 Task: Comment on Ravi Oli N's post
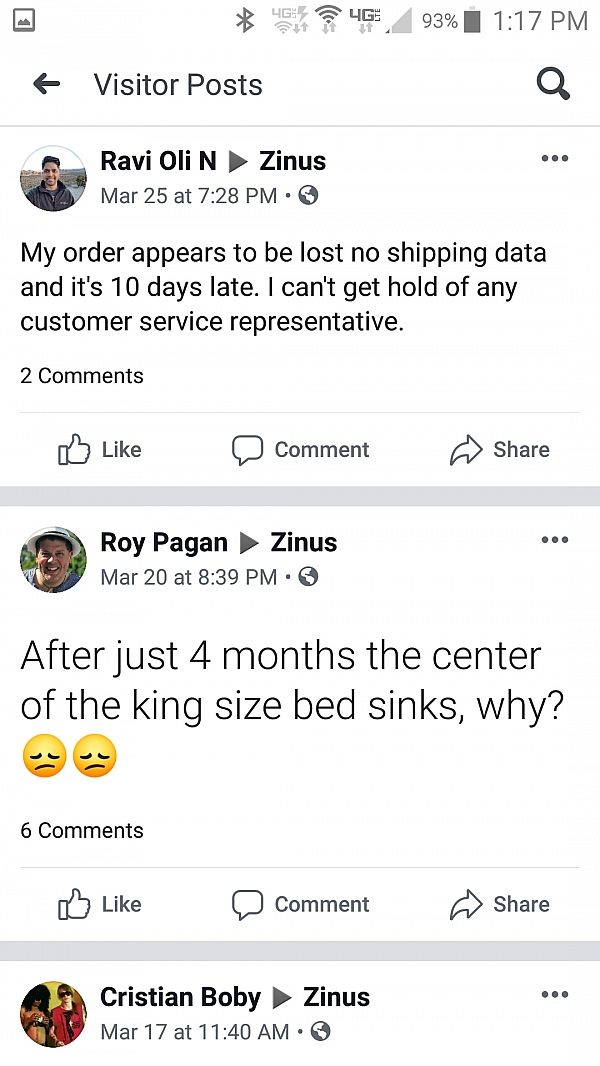point(300,449)
